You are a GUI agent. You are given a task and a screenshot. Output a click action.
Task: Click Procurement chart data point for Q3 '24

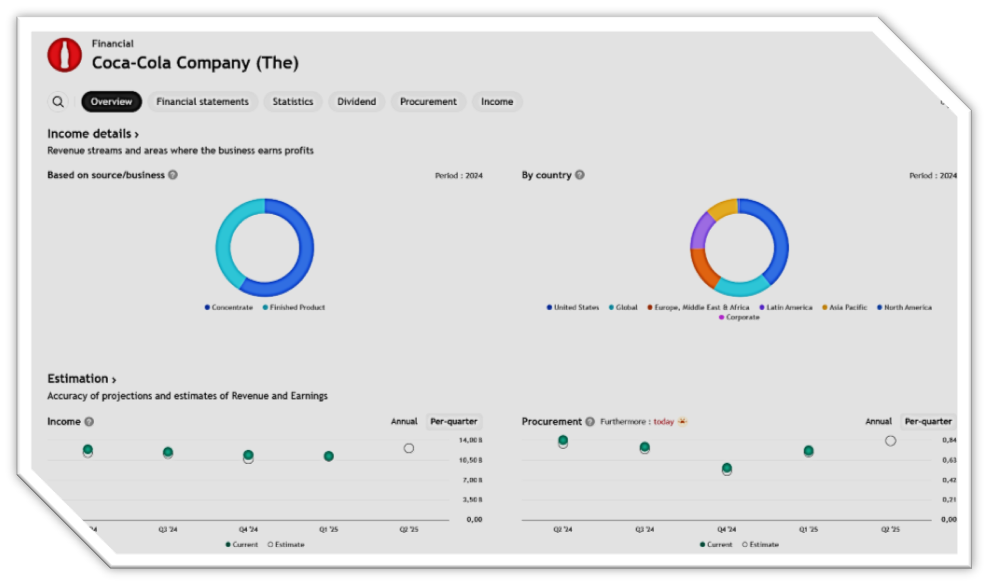(x=645, y=447)
